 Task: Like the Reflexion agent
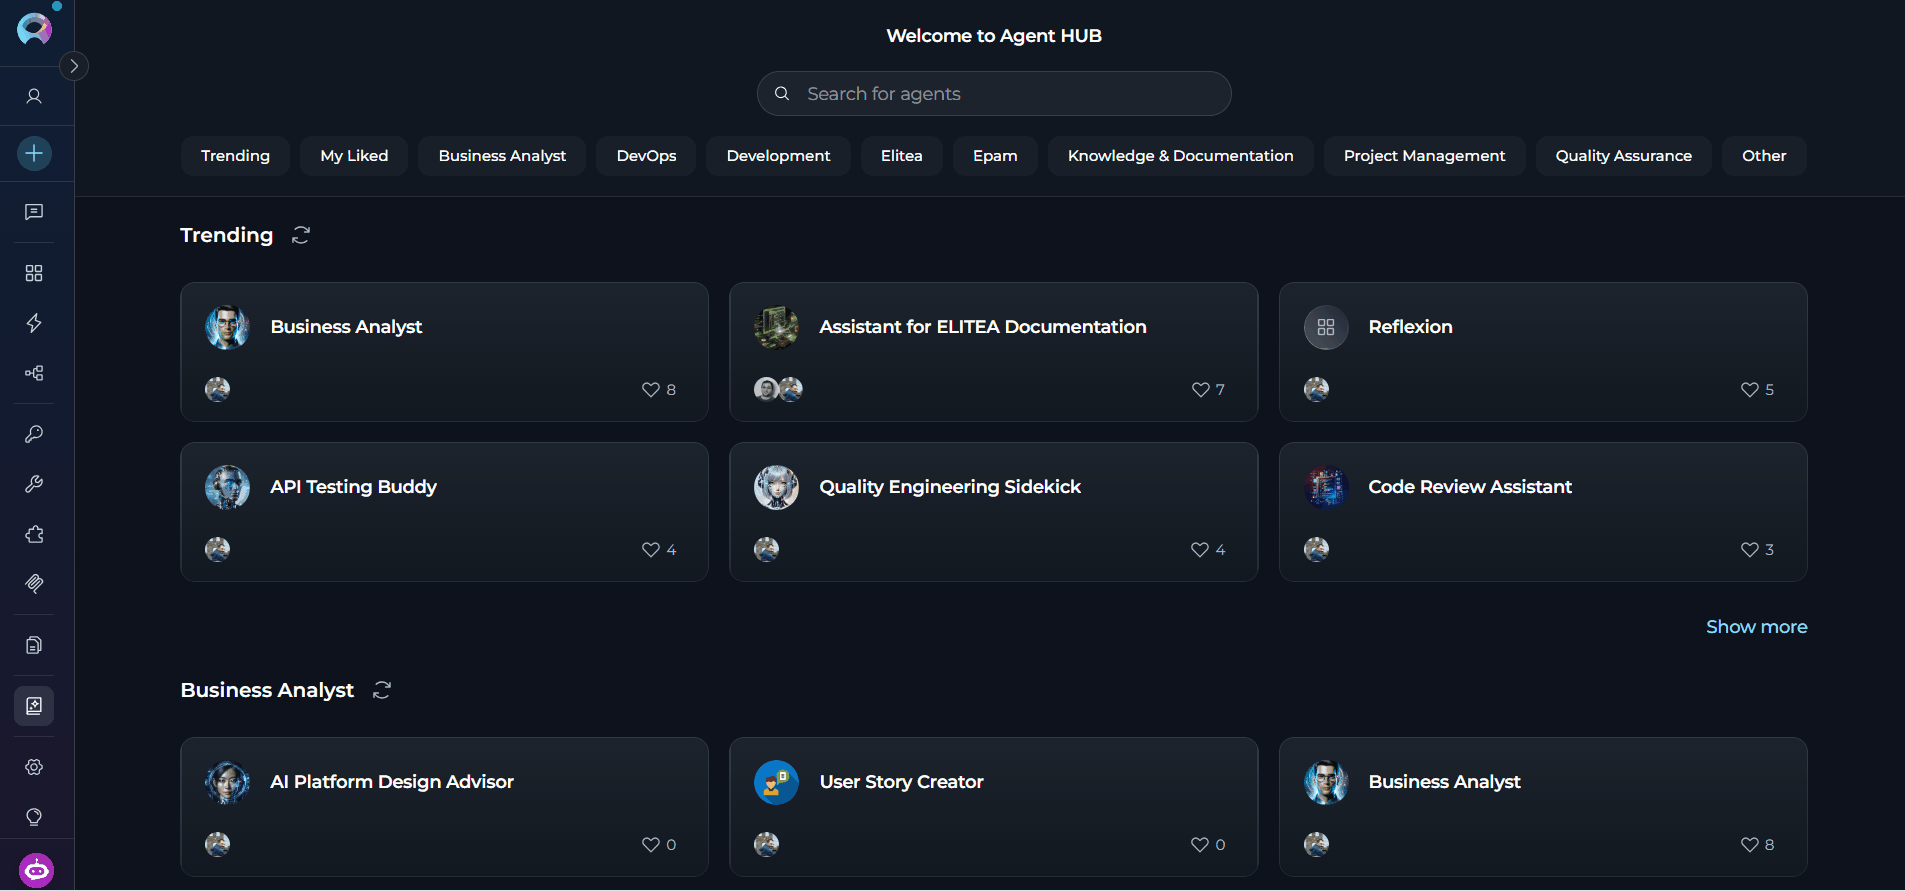[1750, 390]
